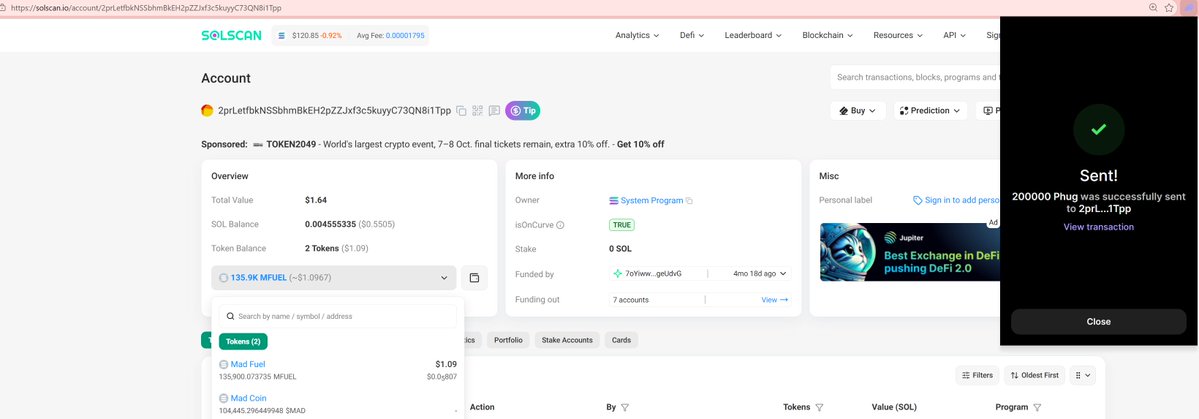Switch to the Stake Accounts tab
The height and width of the screenshot is (419, 1199).
[567, 340]
